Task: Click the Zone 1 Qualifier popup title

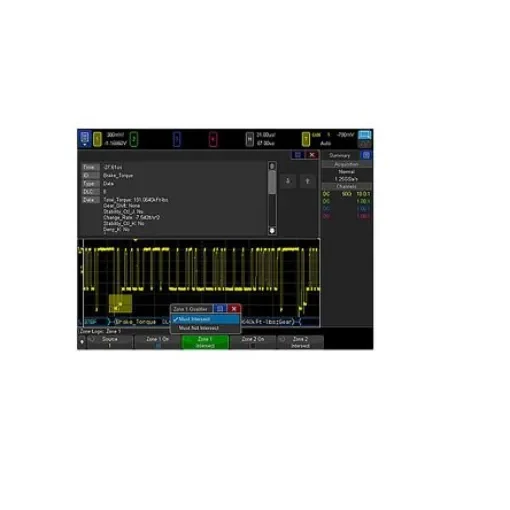Action: point(190,309)
